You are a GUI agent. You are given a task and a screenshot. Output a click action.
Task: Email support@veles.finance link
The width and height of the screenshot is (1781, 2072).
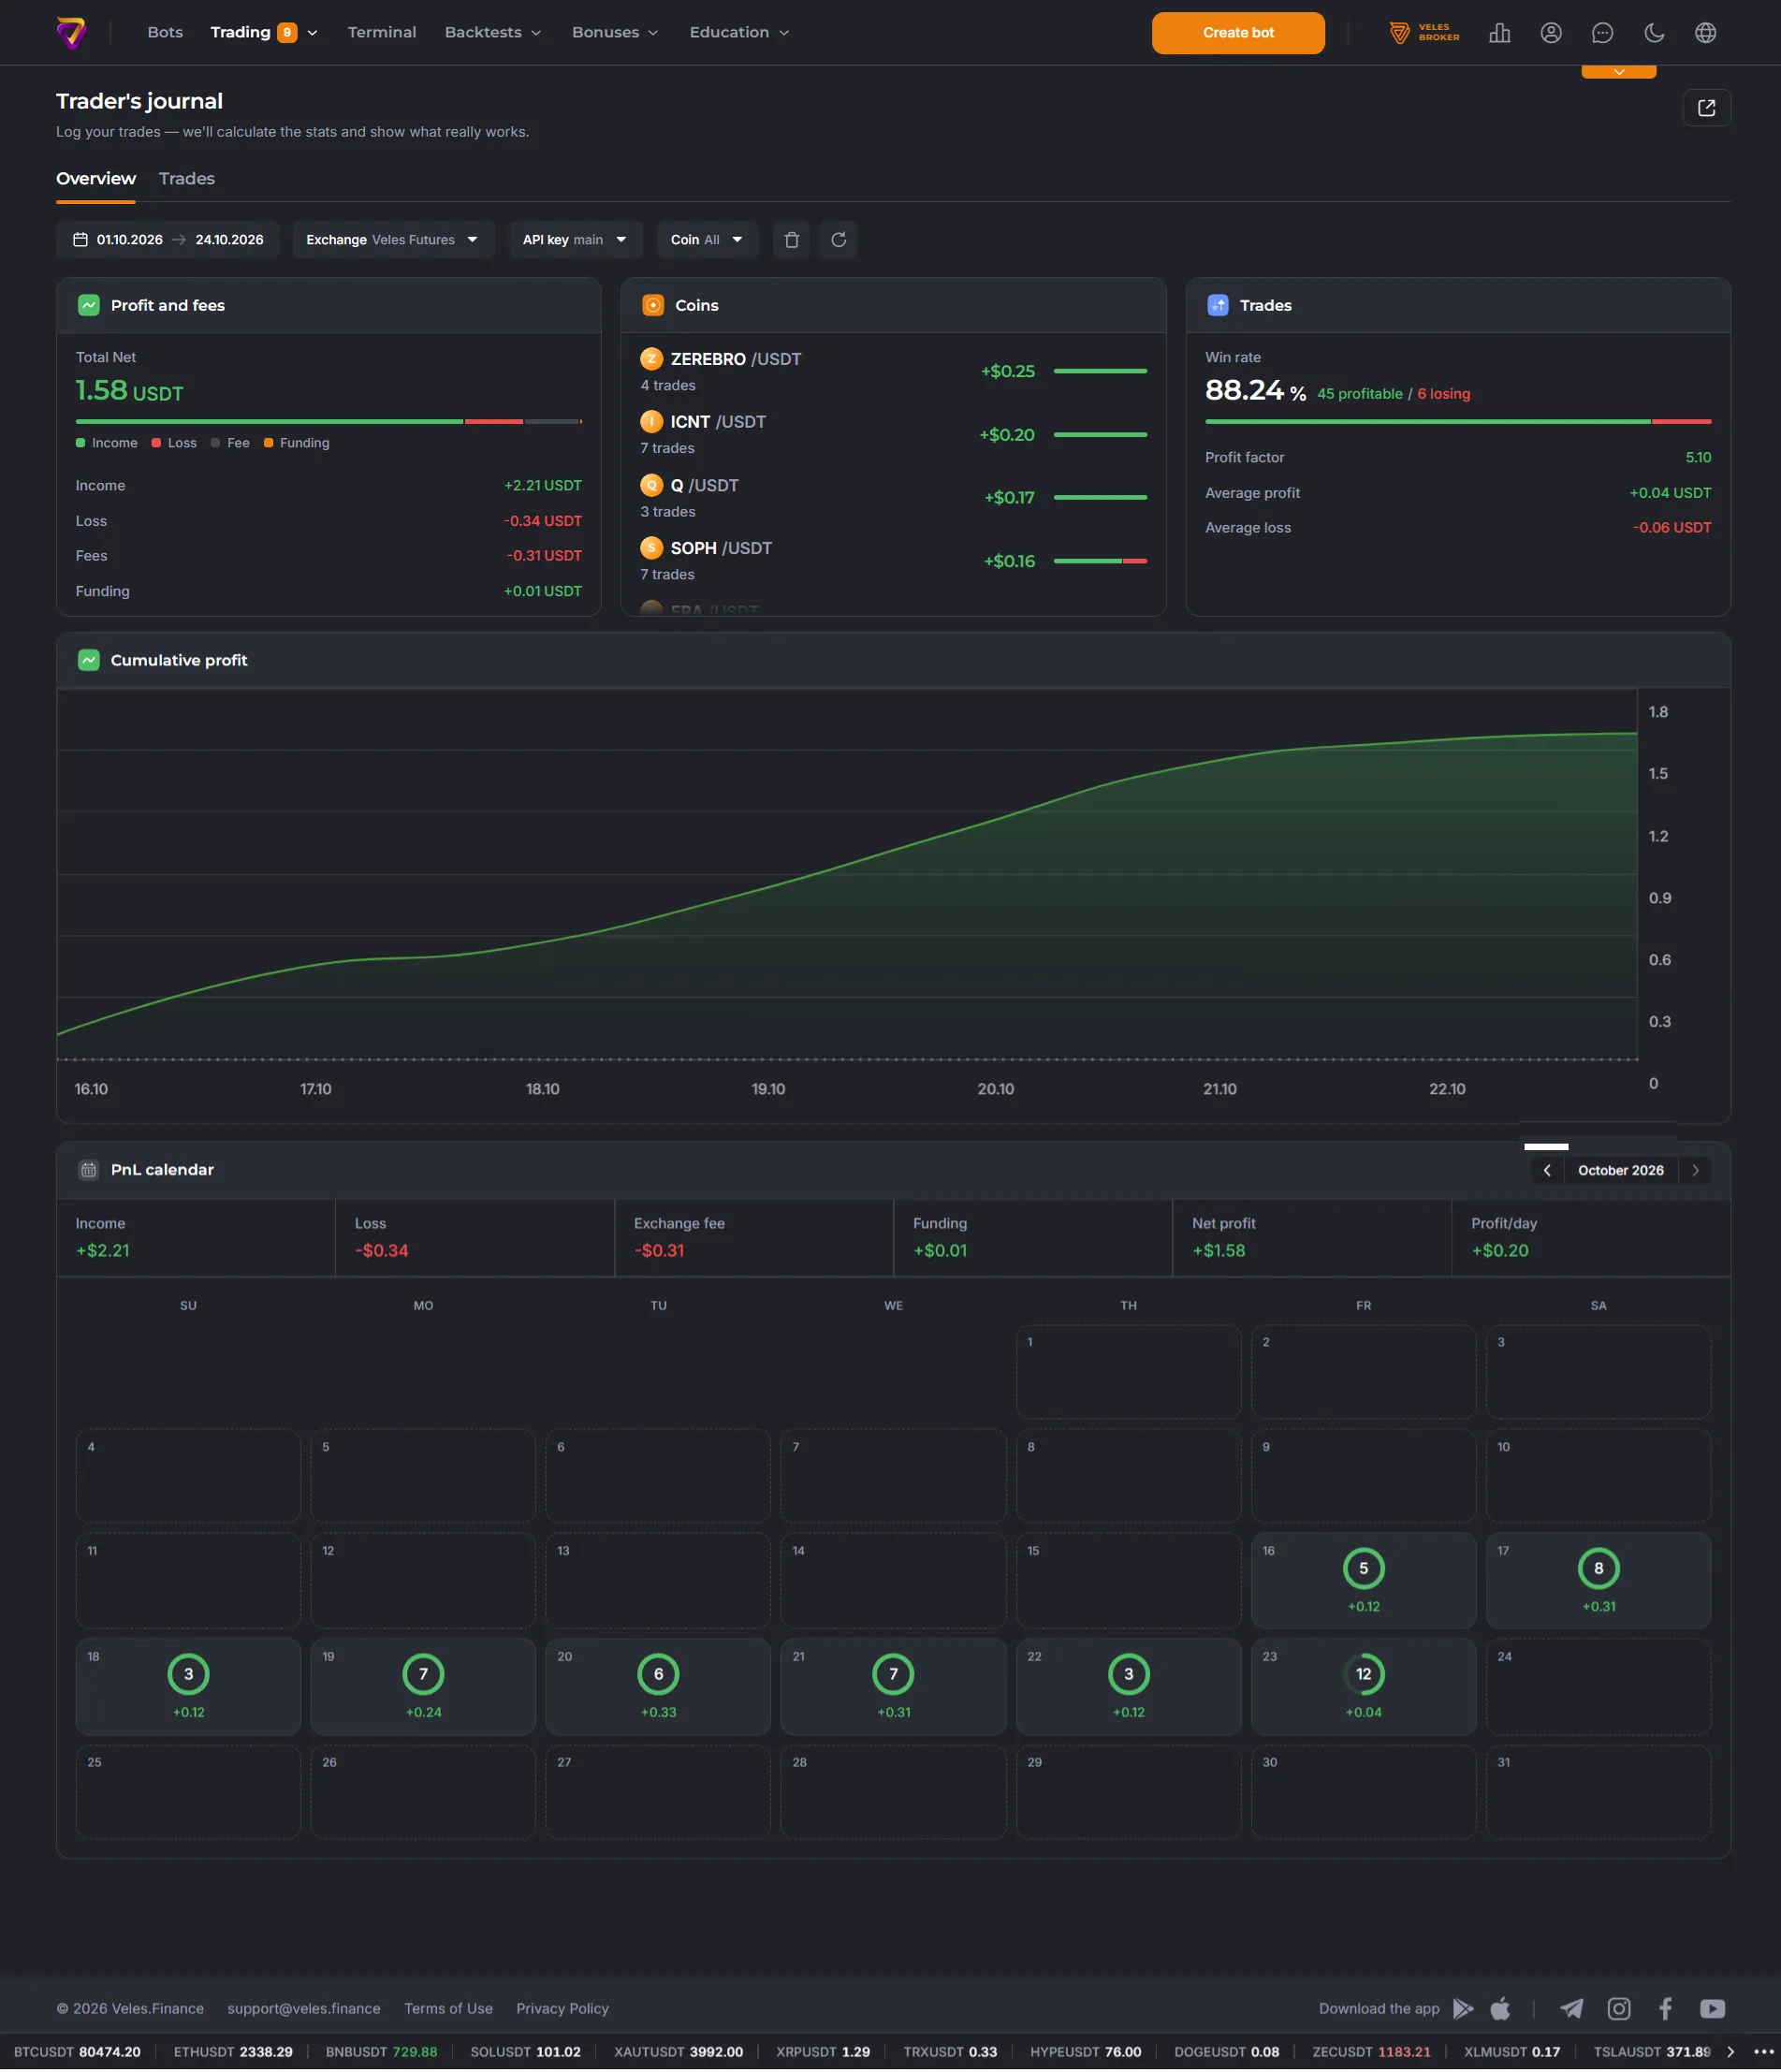click(304, 2009)
